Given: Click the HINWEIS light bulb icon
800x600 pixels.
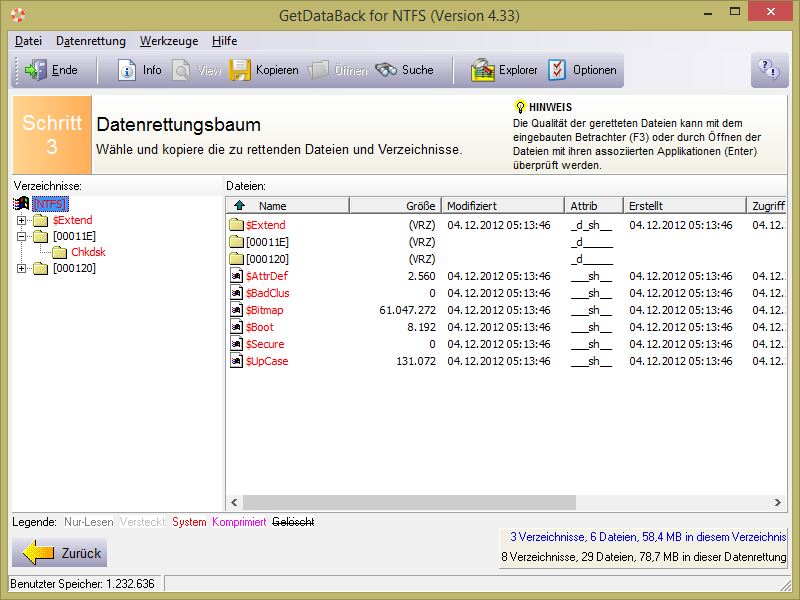Looking at the screenshot, I should (x=519, y=107).
